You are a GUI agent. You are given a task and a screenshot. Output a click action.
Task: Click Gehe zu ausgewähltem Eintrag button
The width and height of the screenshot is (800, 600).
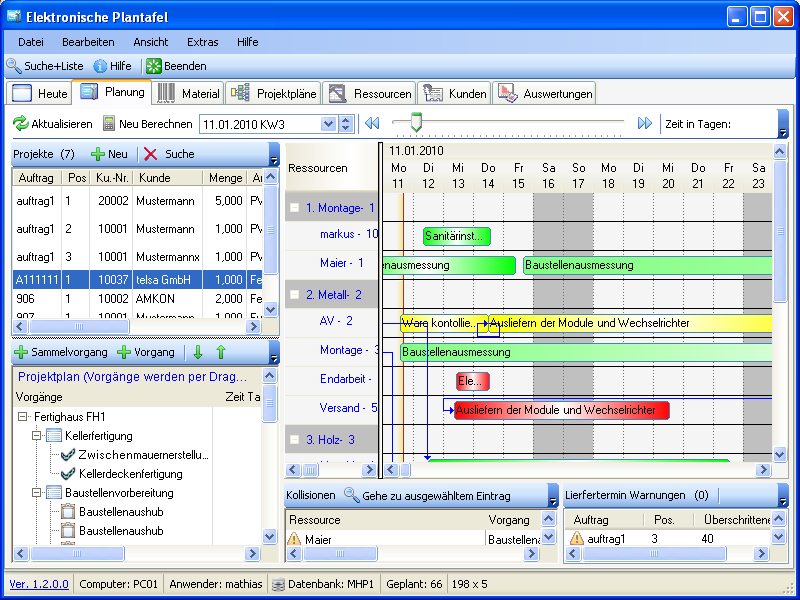pos(427,496)
